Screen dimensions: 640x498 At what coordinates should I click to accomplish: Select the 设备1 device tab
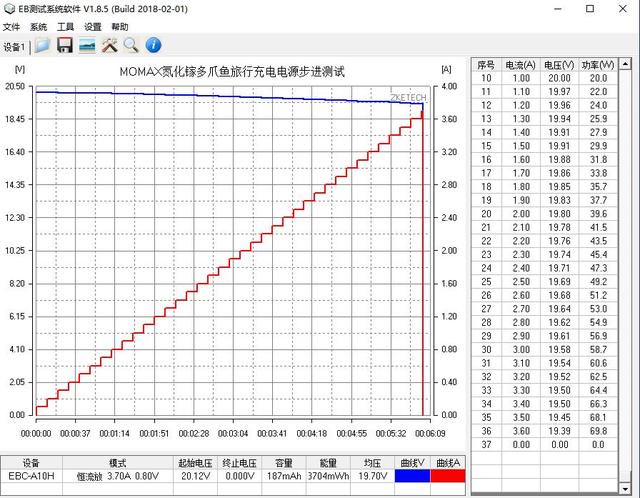14,47
